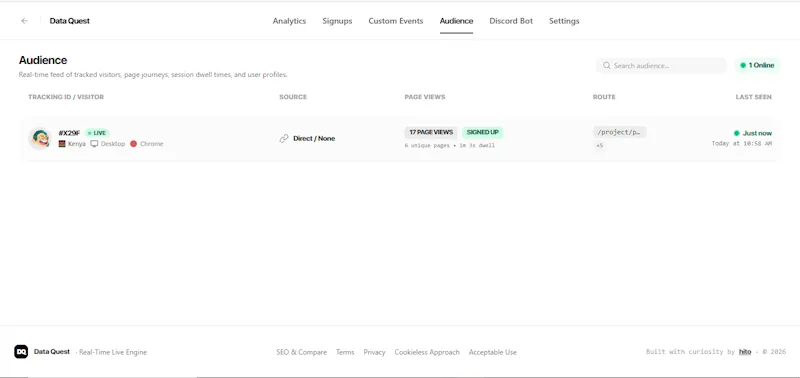Click the Data Quest project title
This screenshot has height=378, width=800.
(69, 21)
